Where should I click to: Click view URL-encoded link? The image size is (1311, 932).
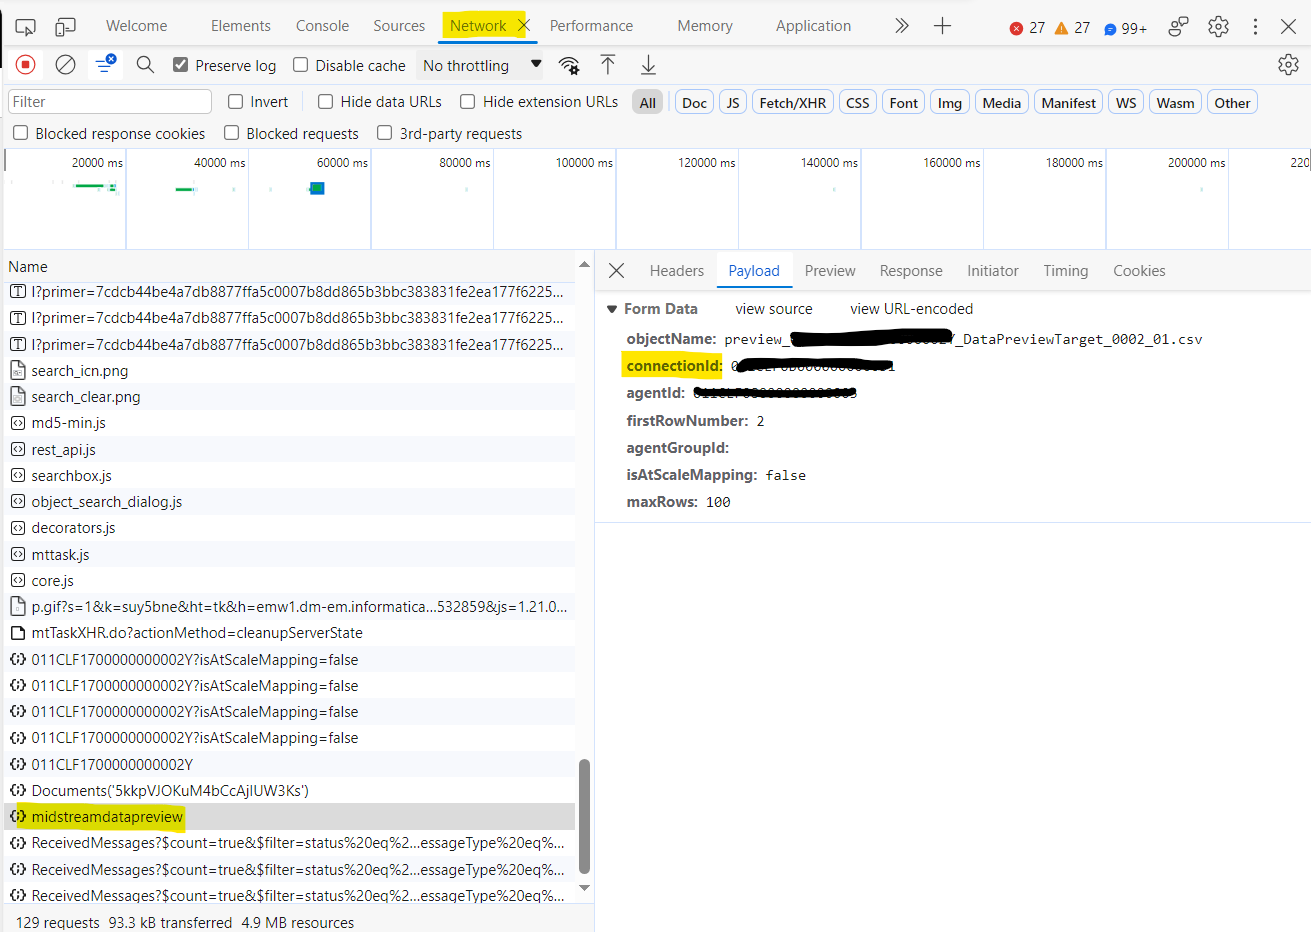click(x=912, y=309)
